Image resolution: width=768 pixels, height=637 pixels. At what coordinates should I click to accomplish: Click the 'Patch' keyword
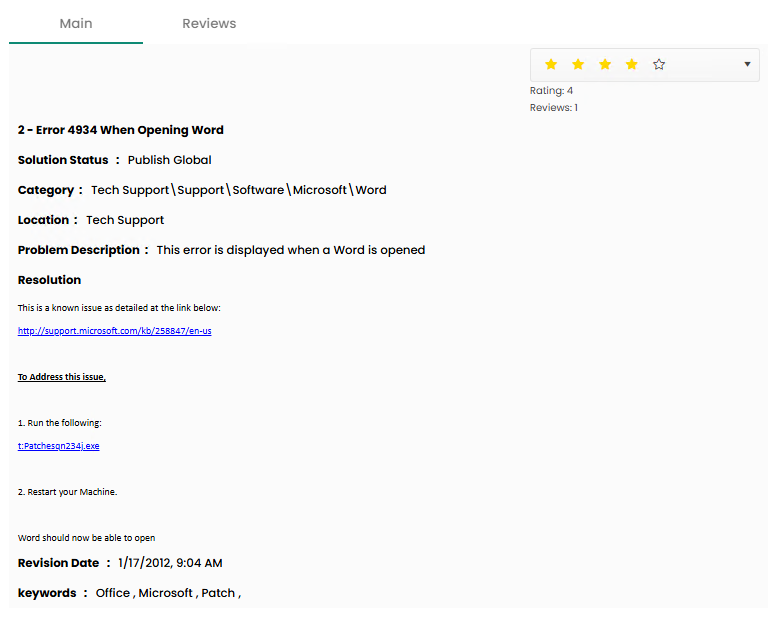pyautogui.click(x=218, y=593)
